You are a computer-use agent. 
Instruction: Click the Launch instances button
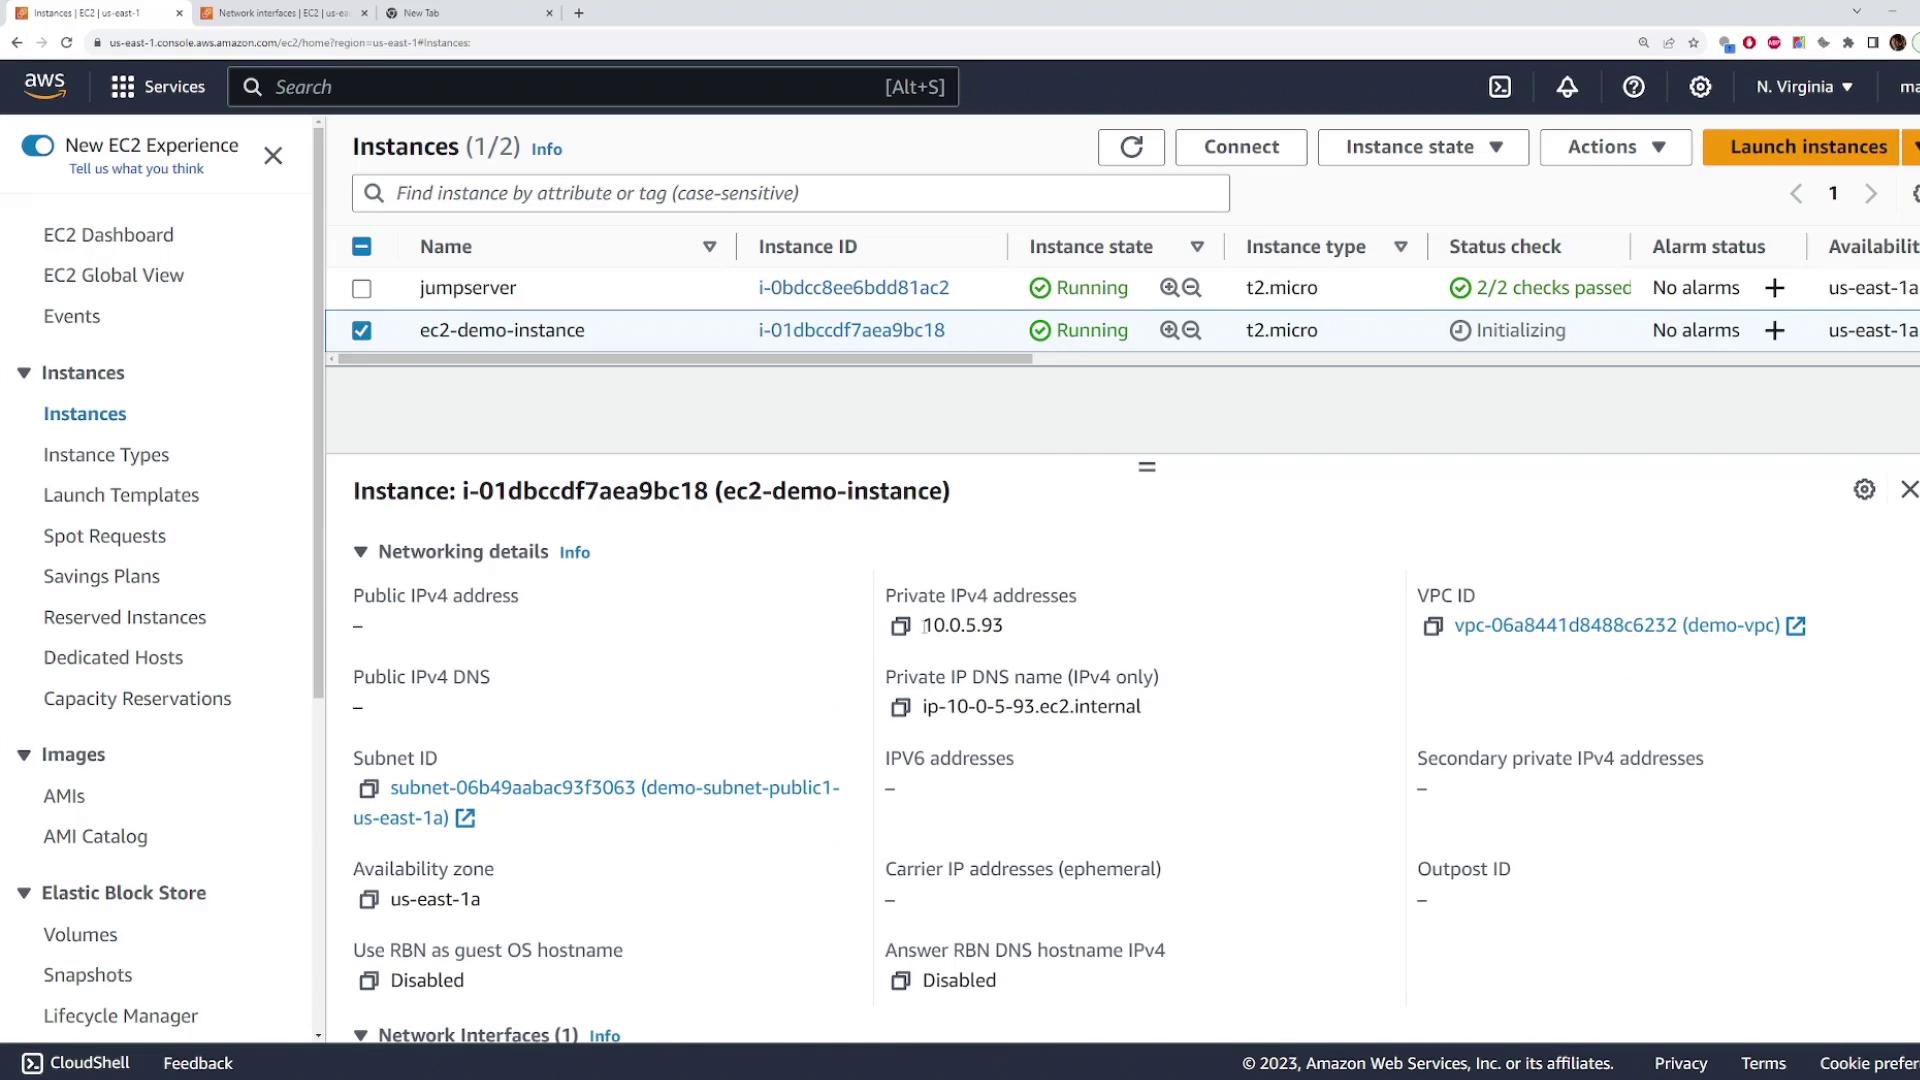coord(1808,147)
